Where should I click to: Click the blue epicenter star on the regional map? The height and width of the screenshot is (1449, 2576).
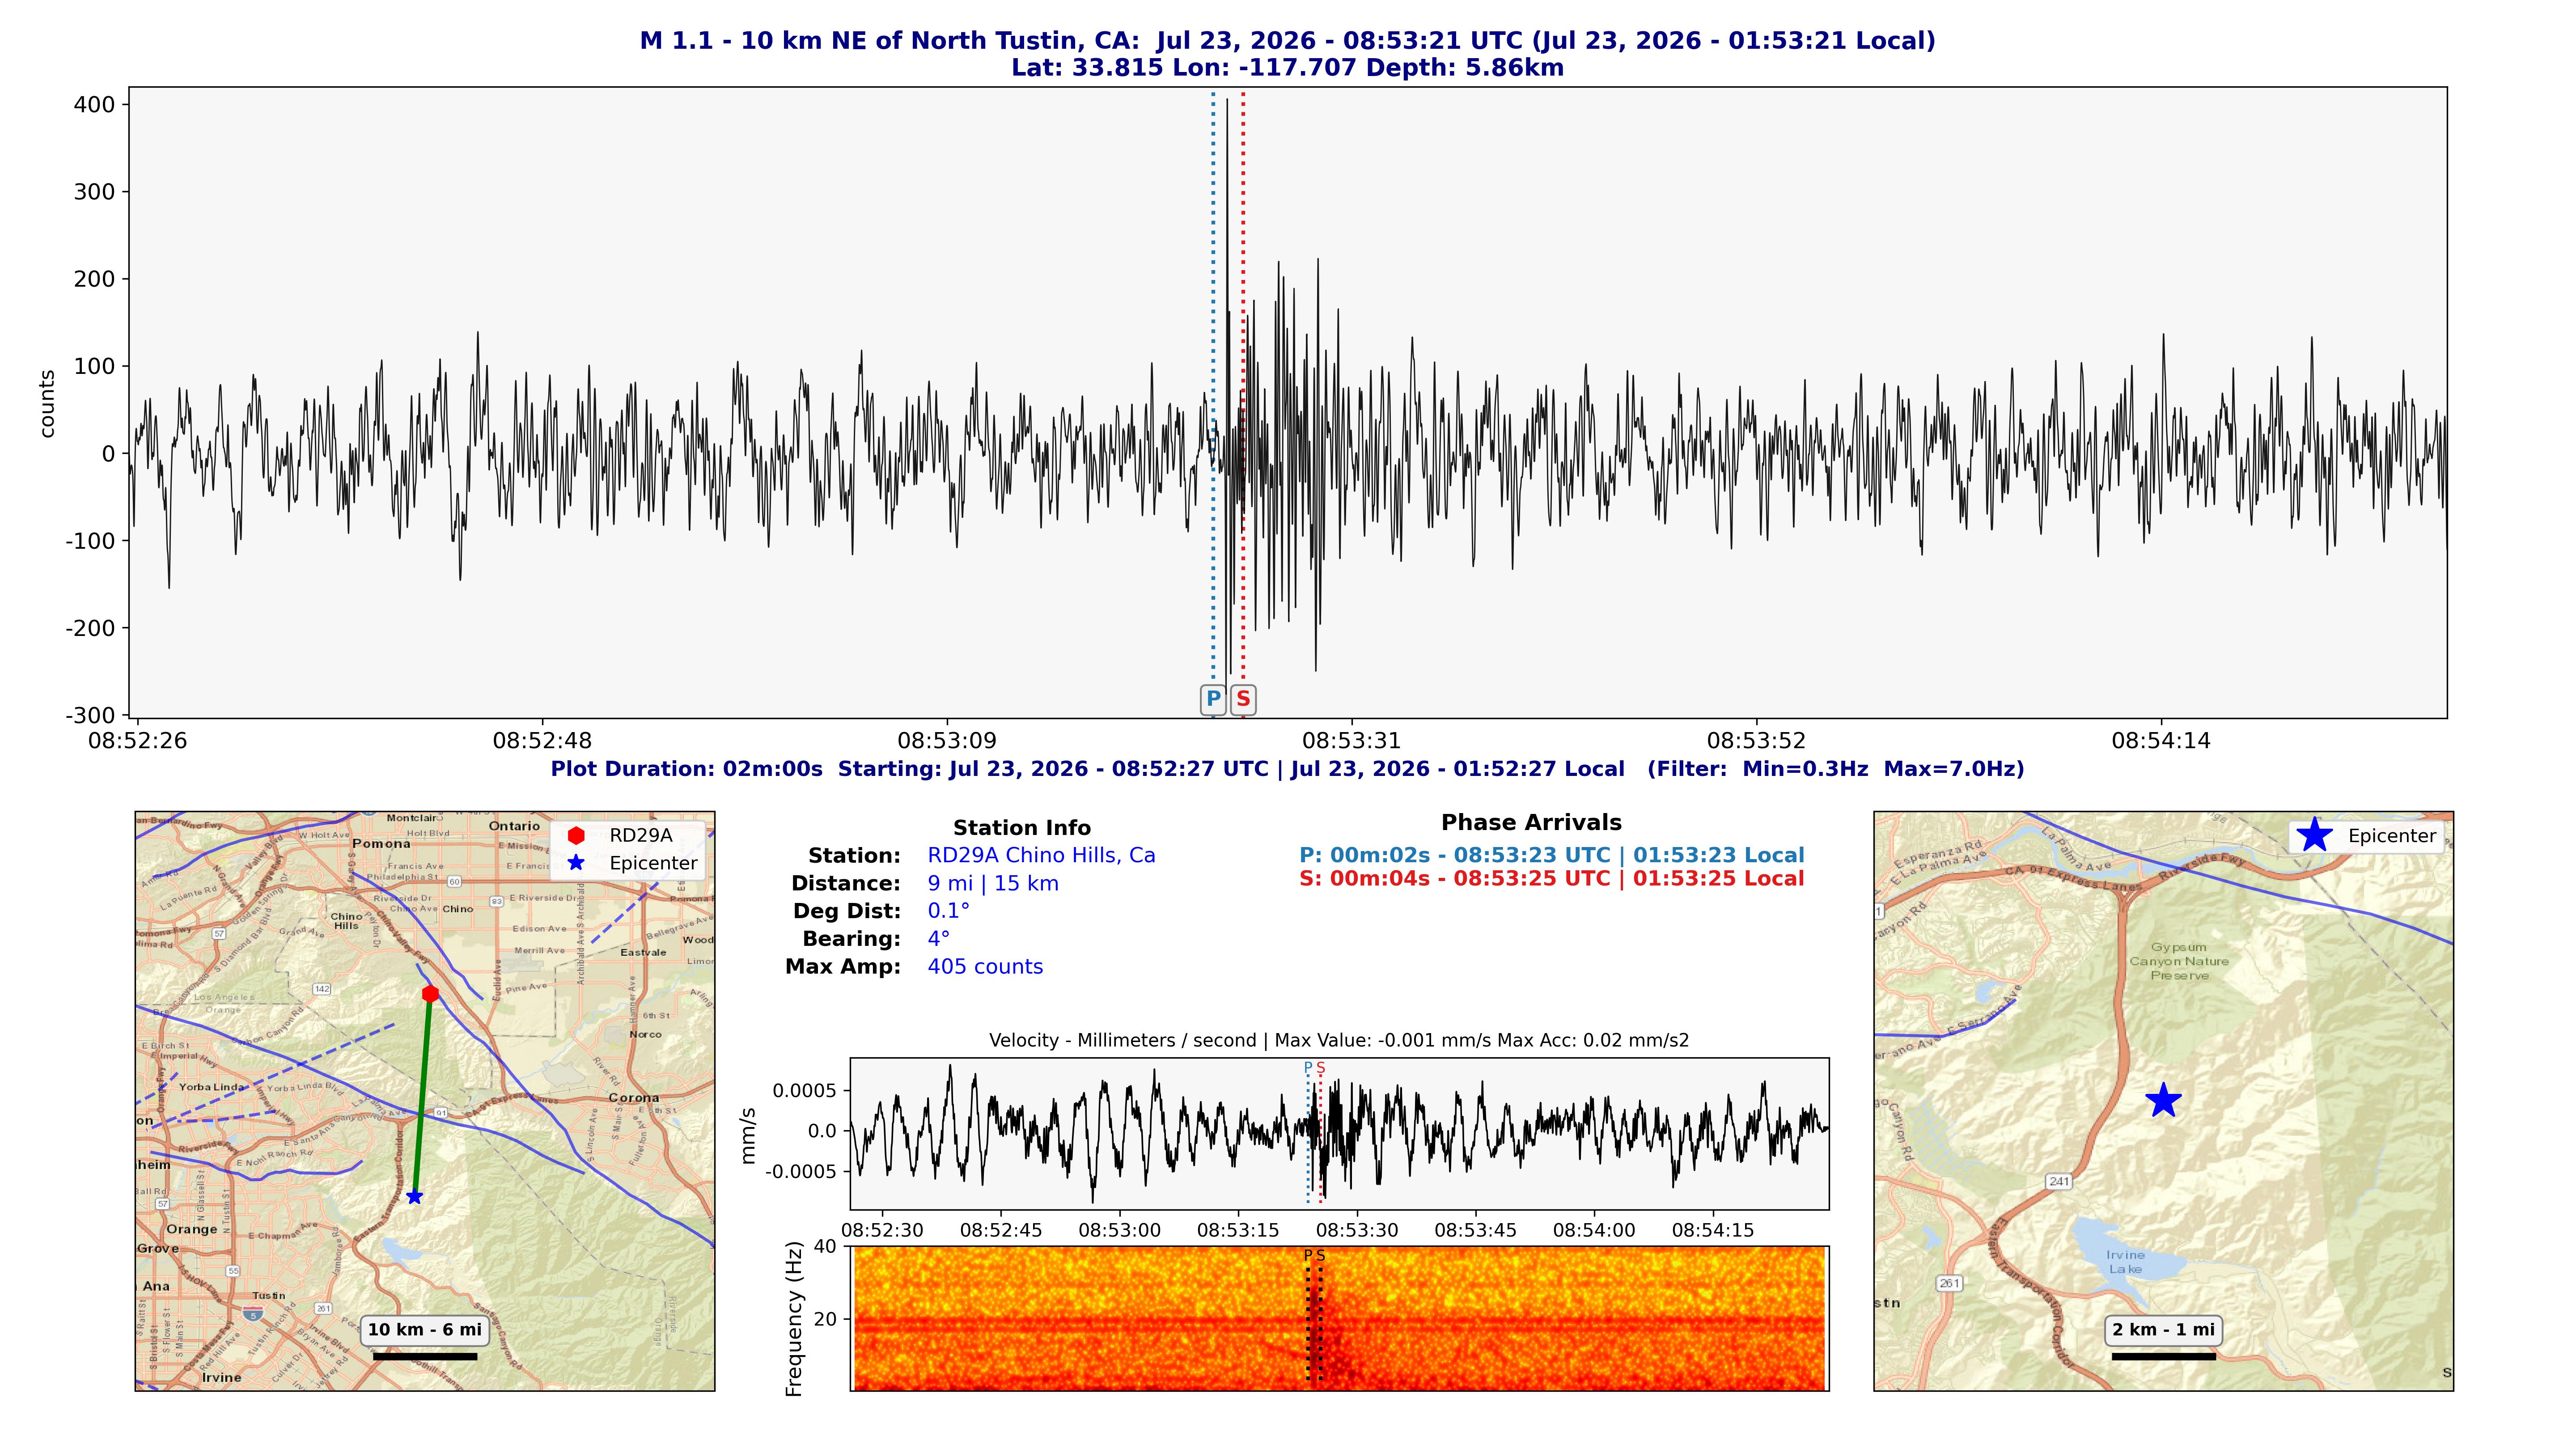coord(414,1196)
